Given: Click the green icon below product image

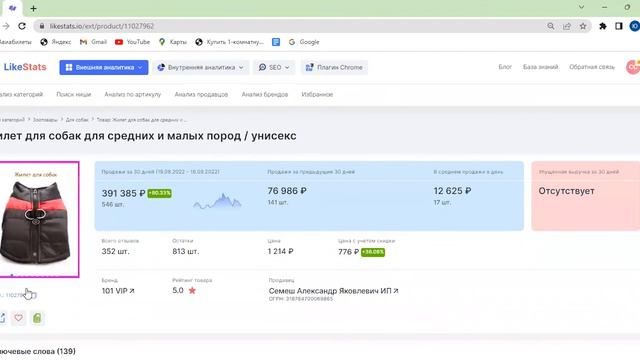Looking at the screenshot, I should click(x=37, y=318).
